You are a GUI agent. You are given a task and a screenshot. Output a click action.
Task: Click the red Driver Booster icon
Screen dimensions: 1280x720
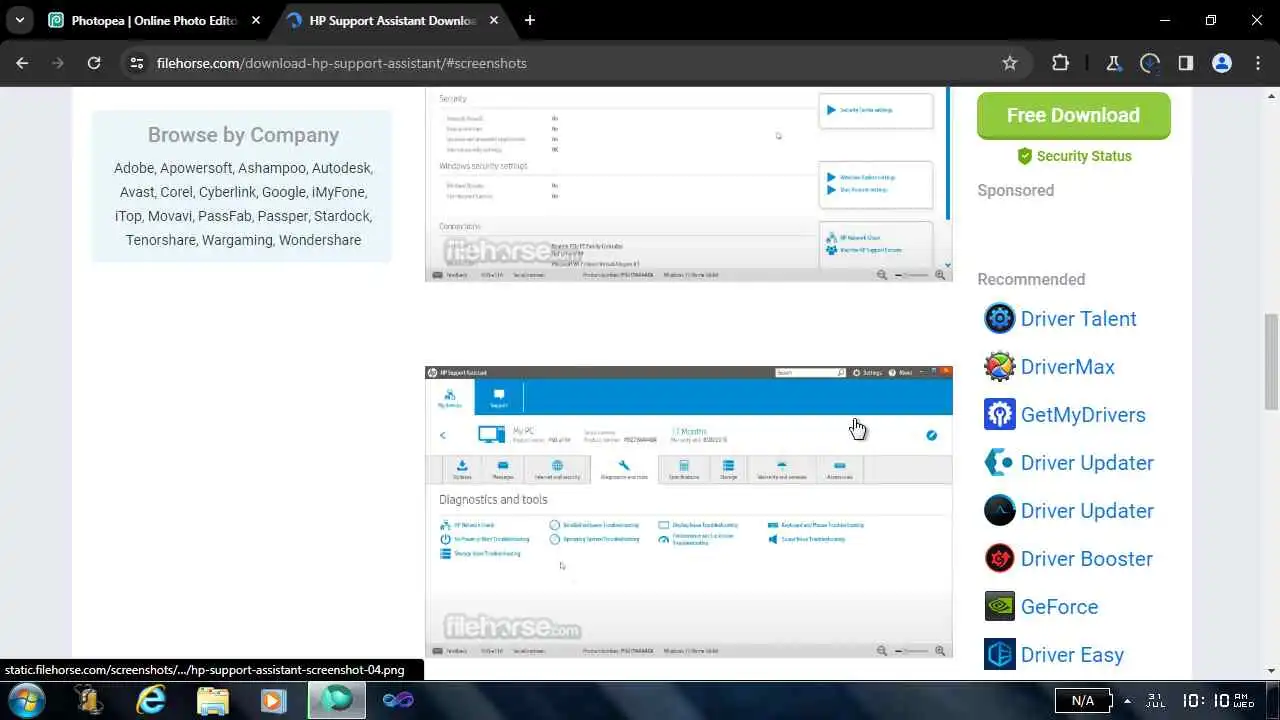(999, 559)
